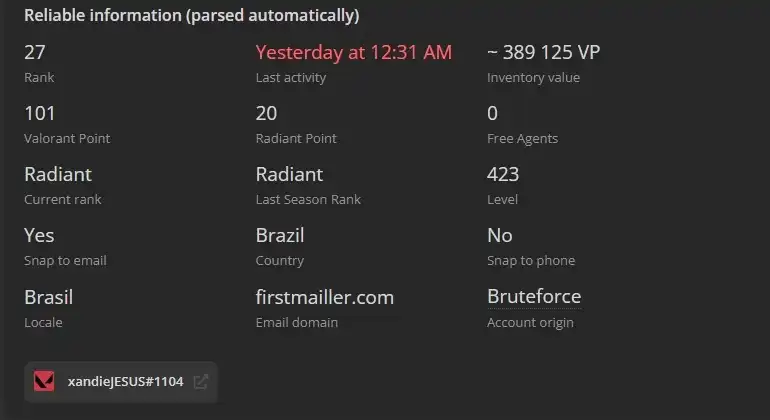Open the xandieJESUS#1104 profile link
Screen dimensions: 770x420
[x=125, y=382]
